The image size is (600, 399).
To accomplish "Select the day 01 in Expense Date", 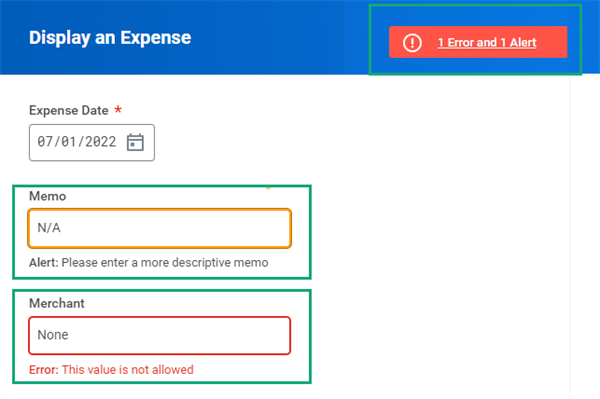I will (x=69, y=142).
